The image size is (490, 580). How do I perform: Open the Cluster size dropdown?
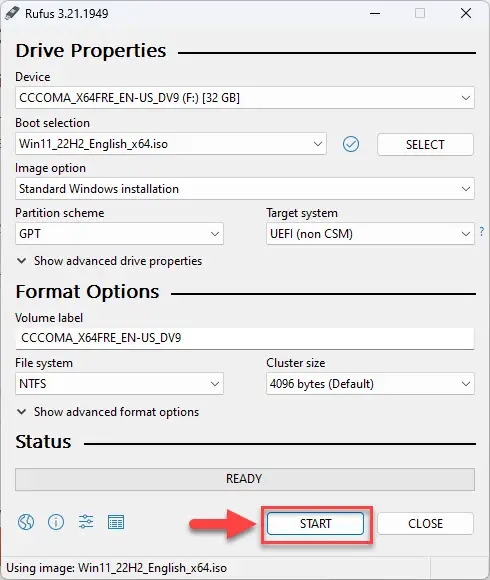coord(370,384)
